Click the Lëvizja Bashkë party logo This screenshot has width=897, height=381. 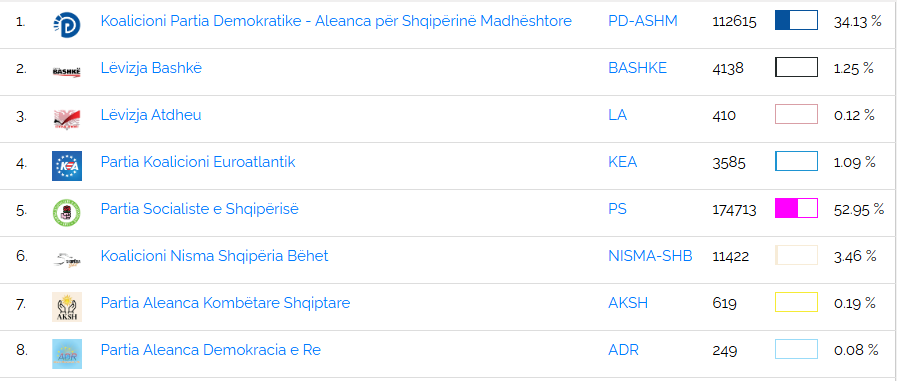coord(66,72)
